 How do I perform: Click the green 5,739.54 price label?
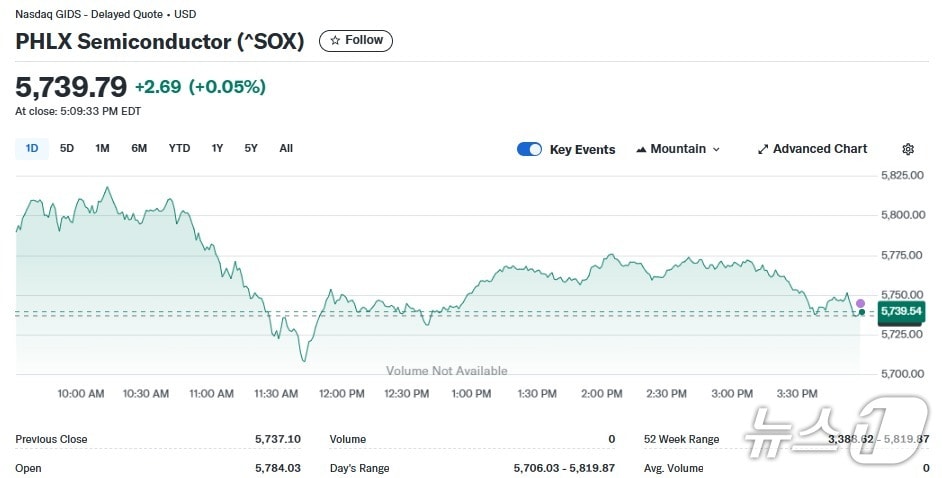[900, 312]
